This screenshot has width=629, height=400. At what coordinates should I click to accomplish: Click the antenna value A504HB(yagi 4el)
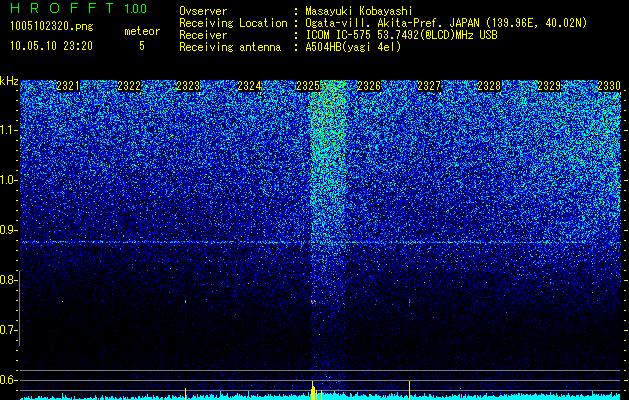[x=353, y=47]
